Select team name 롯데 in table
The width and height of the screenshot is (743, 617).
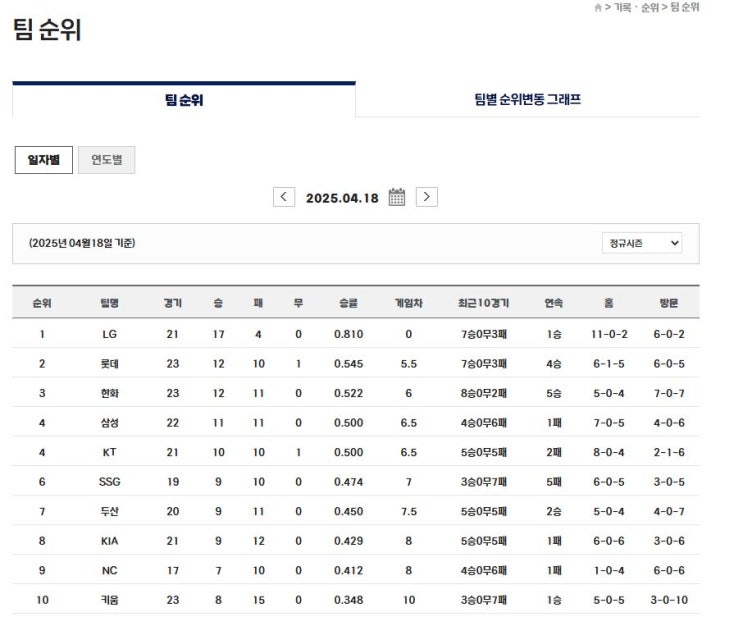point(109,364)
